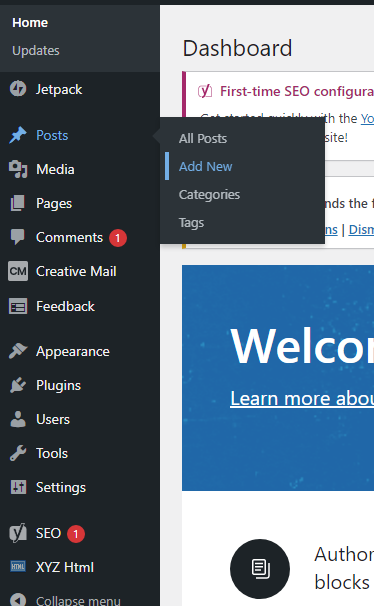Click the round pages icon near Author
The image size is (374, 606).
click(x=260, y=569)
